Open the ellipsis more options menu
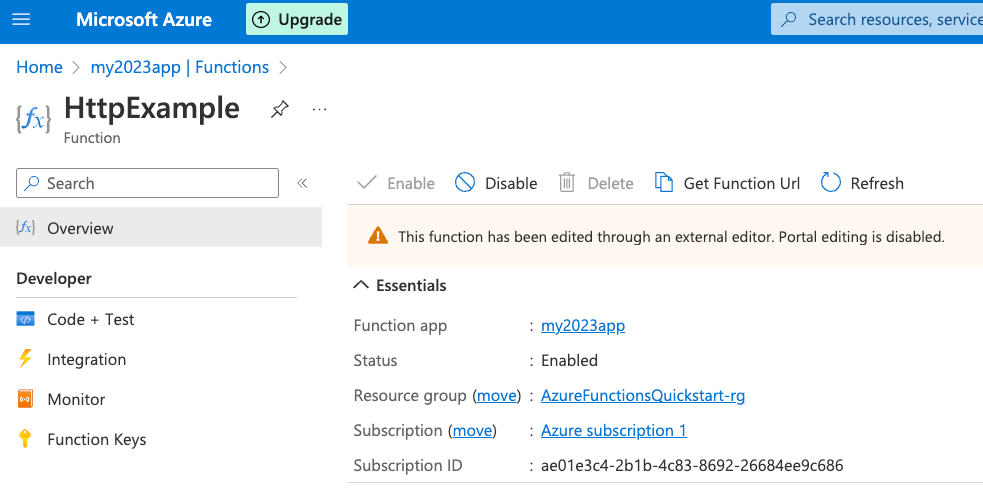This screenshot has width=983, height=496. [320, 109]
